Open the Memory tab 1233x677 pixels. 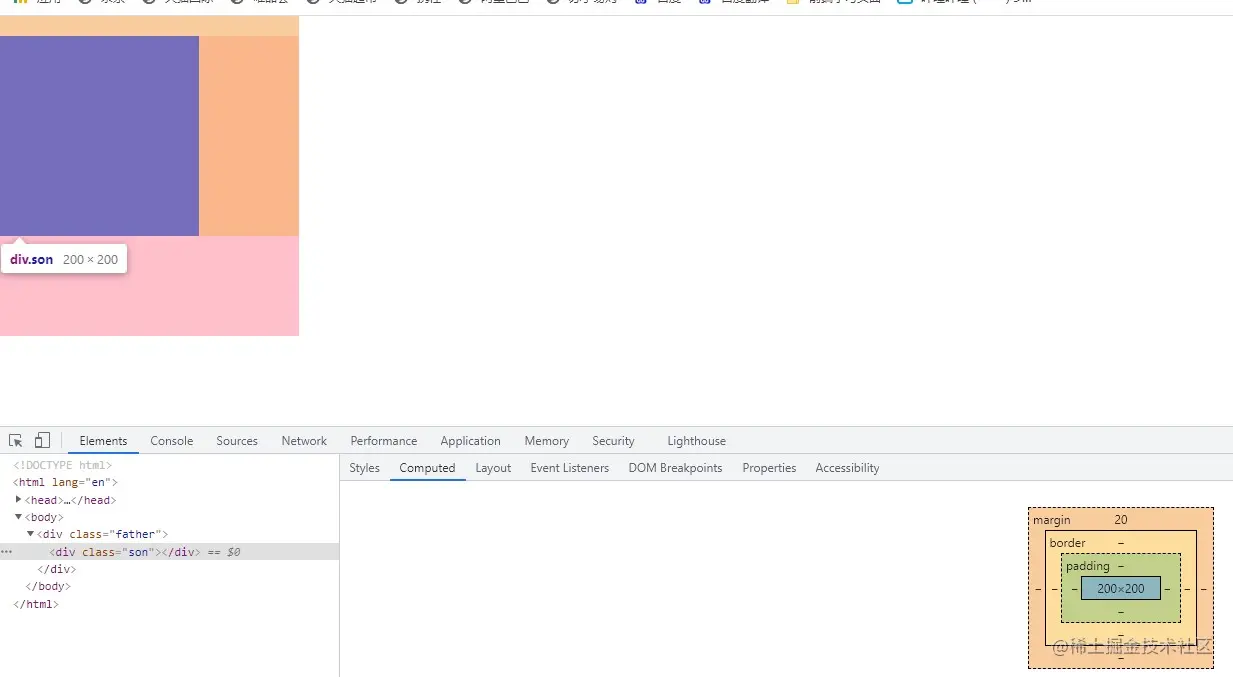[x=546, y=441]
